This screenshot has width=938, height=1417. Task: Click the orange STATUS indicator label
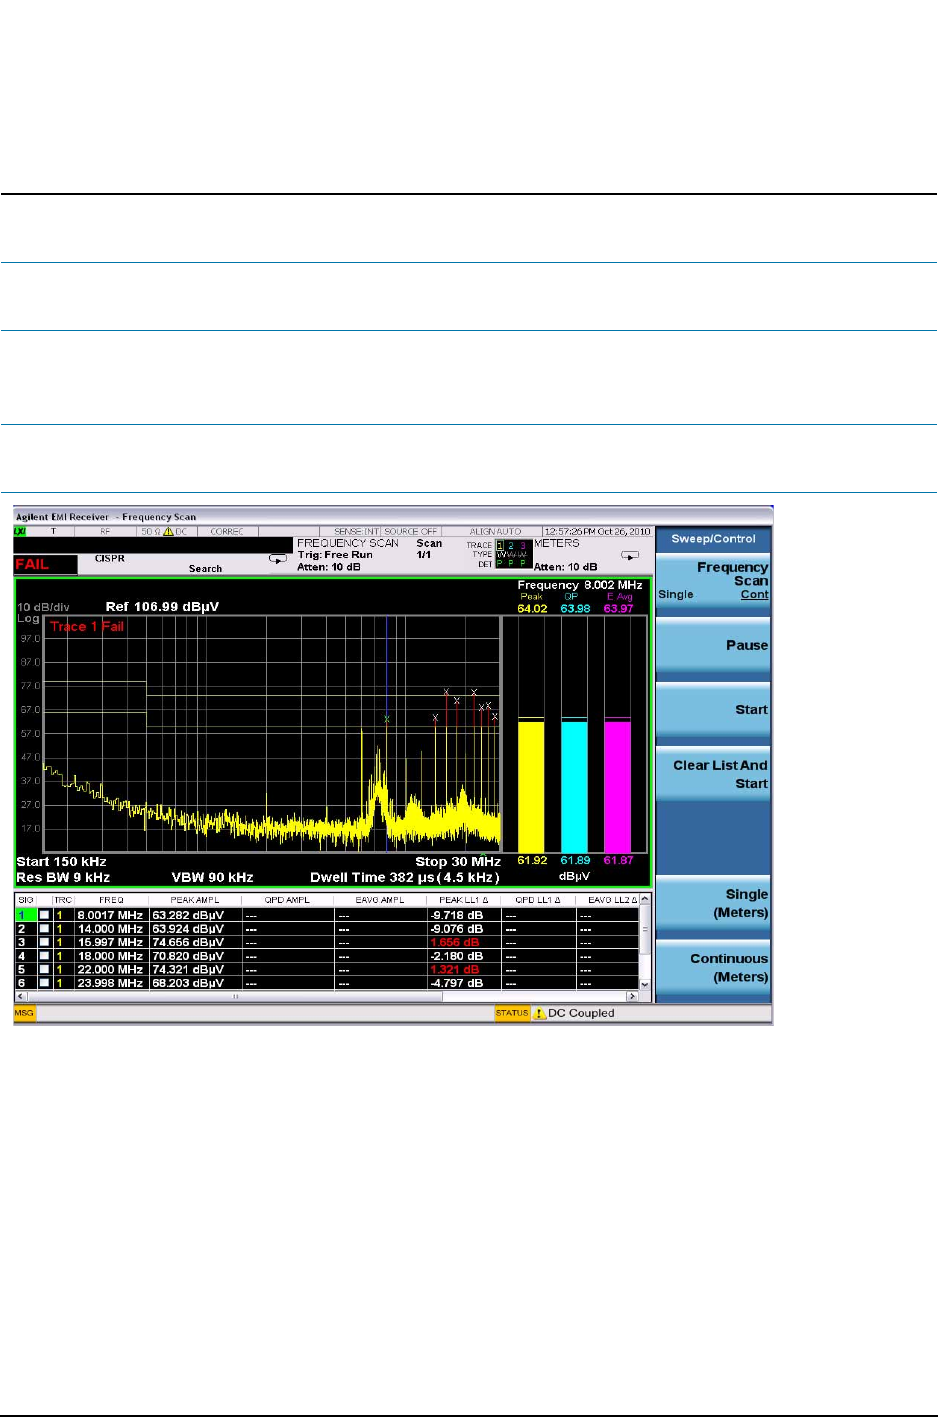512,1013
